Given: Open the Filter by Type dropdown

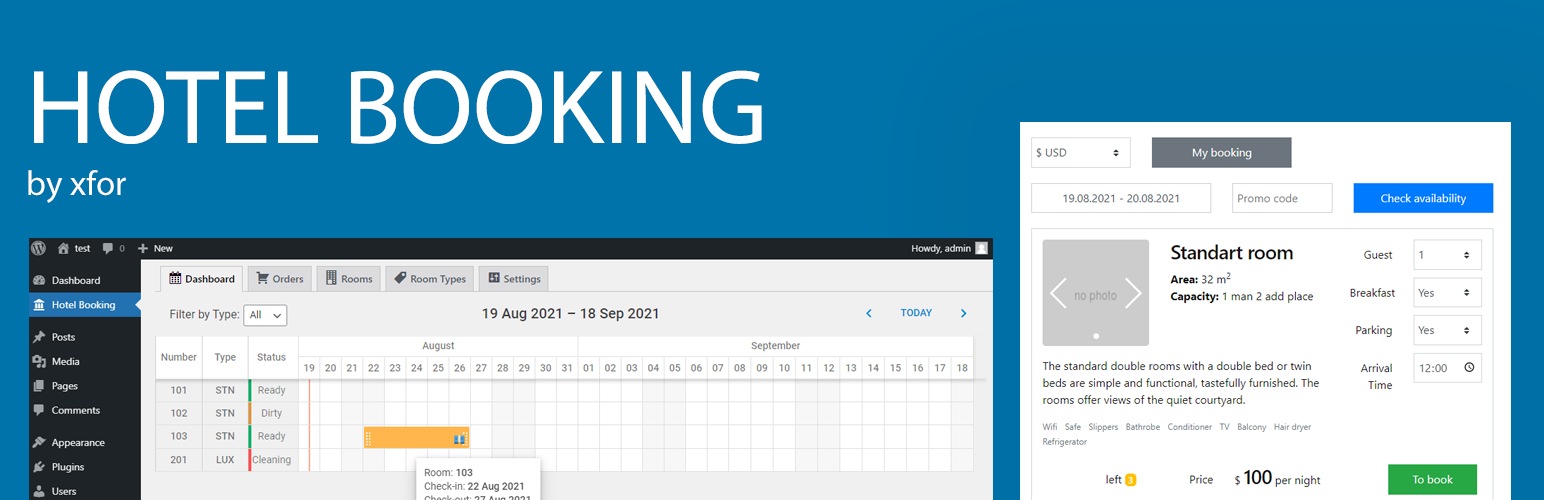Looking at the screenshot, I should [x=265, y=315].
